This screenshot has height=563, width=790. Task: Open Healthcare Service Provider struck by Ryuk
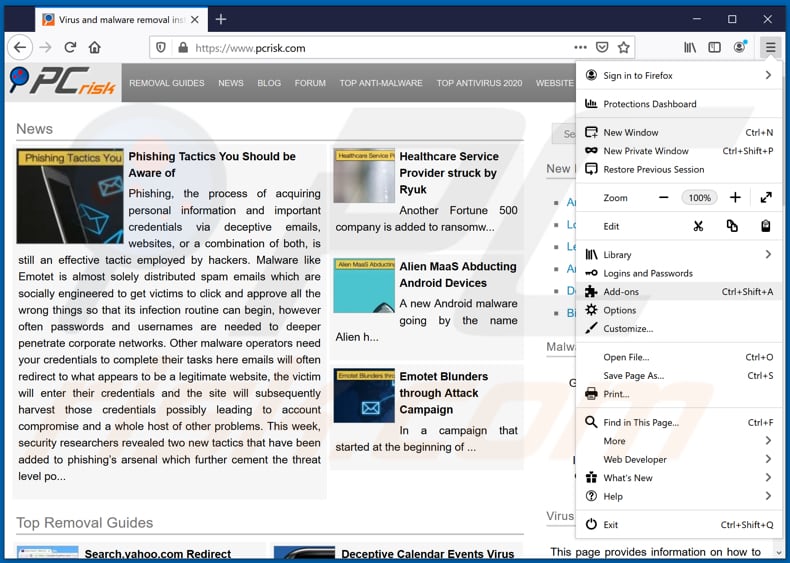coord(449,173)
